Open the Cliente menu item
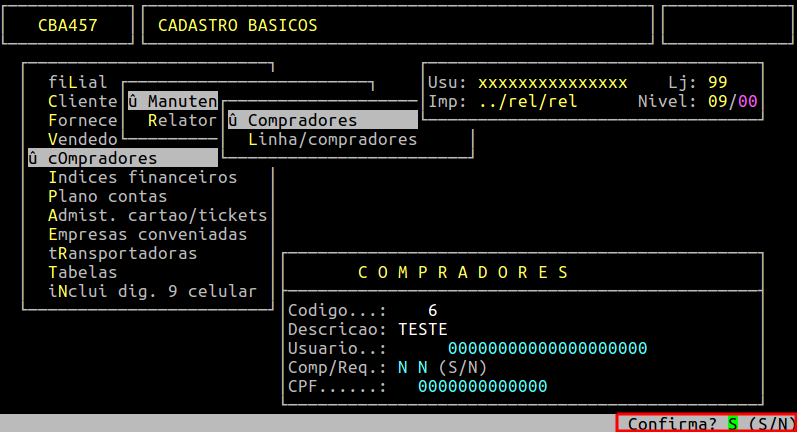The height and width of the screenshot is (432, 797). coord(83,101)
